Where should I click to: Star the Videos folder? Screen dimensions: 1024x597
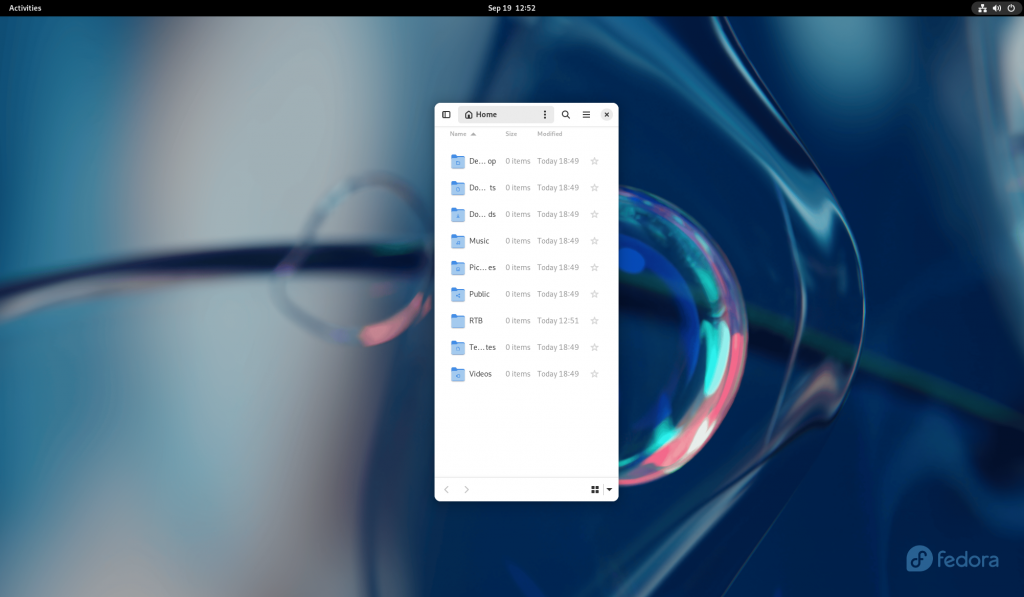[594, 373]
